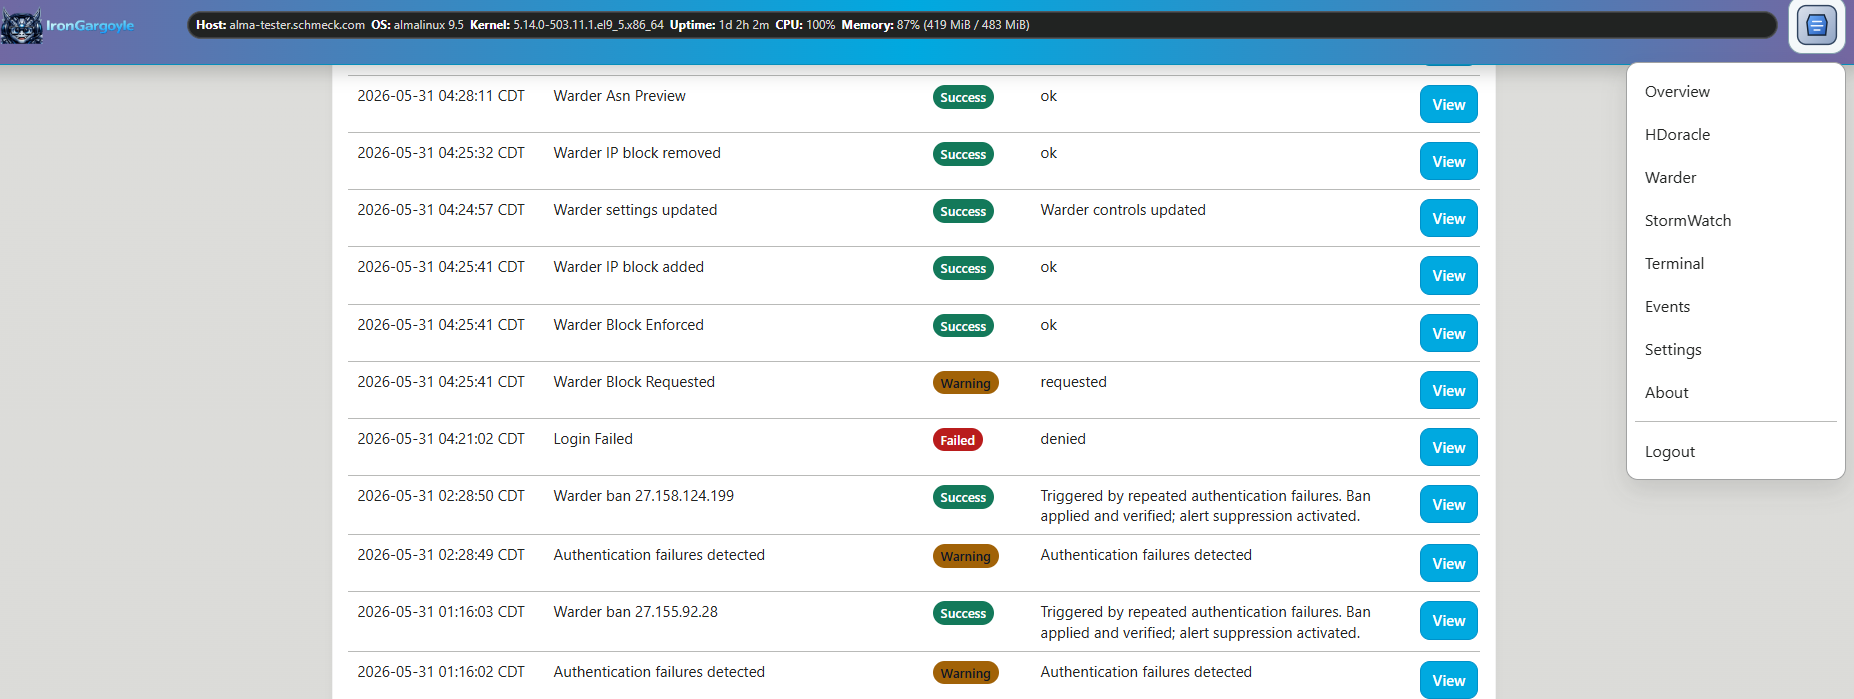
Task: Click the Memory 87% status entry
Action: (935, 25)
